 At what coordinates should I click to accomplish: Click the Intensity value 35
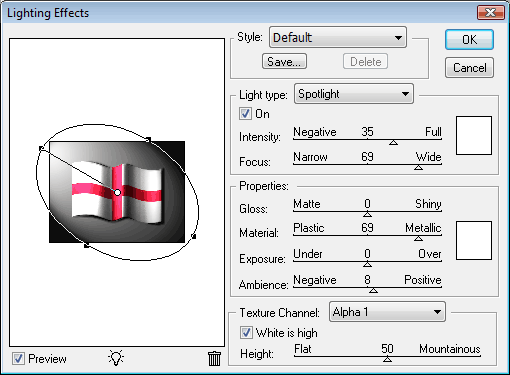[x=367, y=132]
